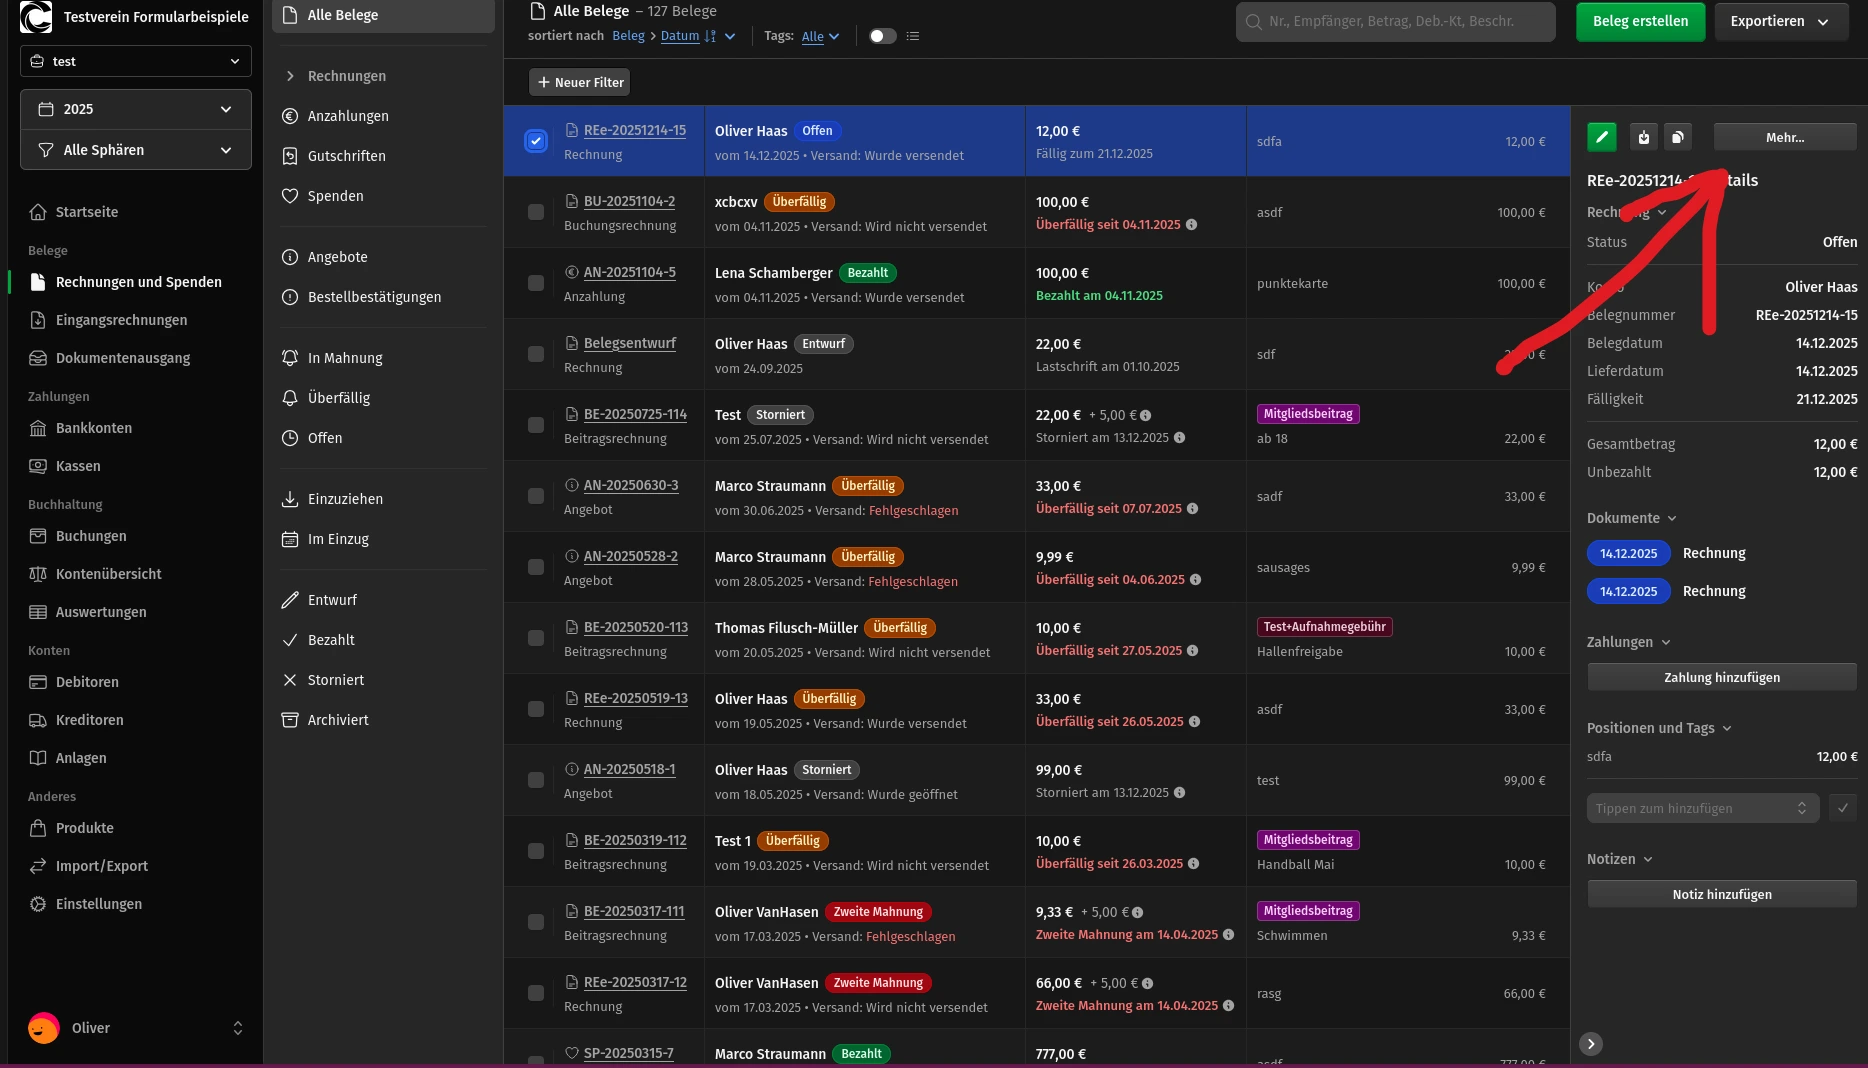Viewport: 1868px width, 1068px height.
Task: Uncheck the selected REe-20251214-15 row checkbox
Action: (536, 141)
